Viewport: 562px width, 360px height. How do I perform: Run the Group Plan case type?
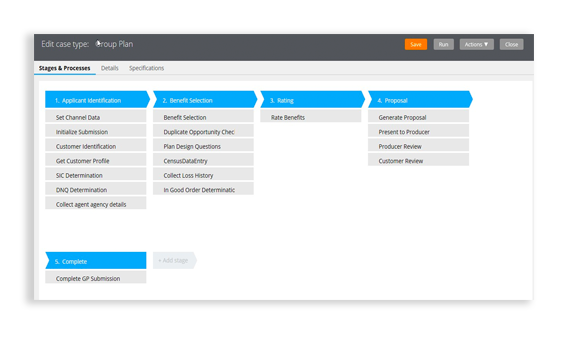[443, 44]
